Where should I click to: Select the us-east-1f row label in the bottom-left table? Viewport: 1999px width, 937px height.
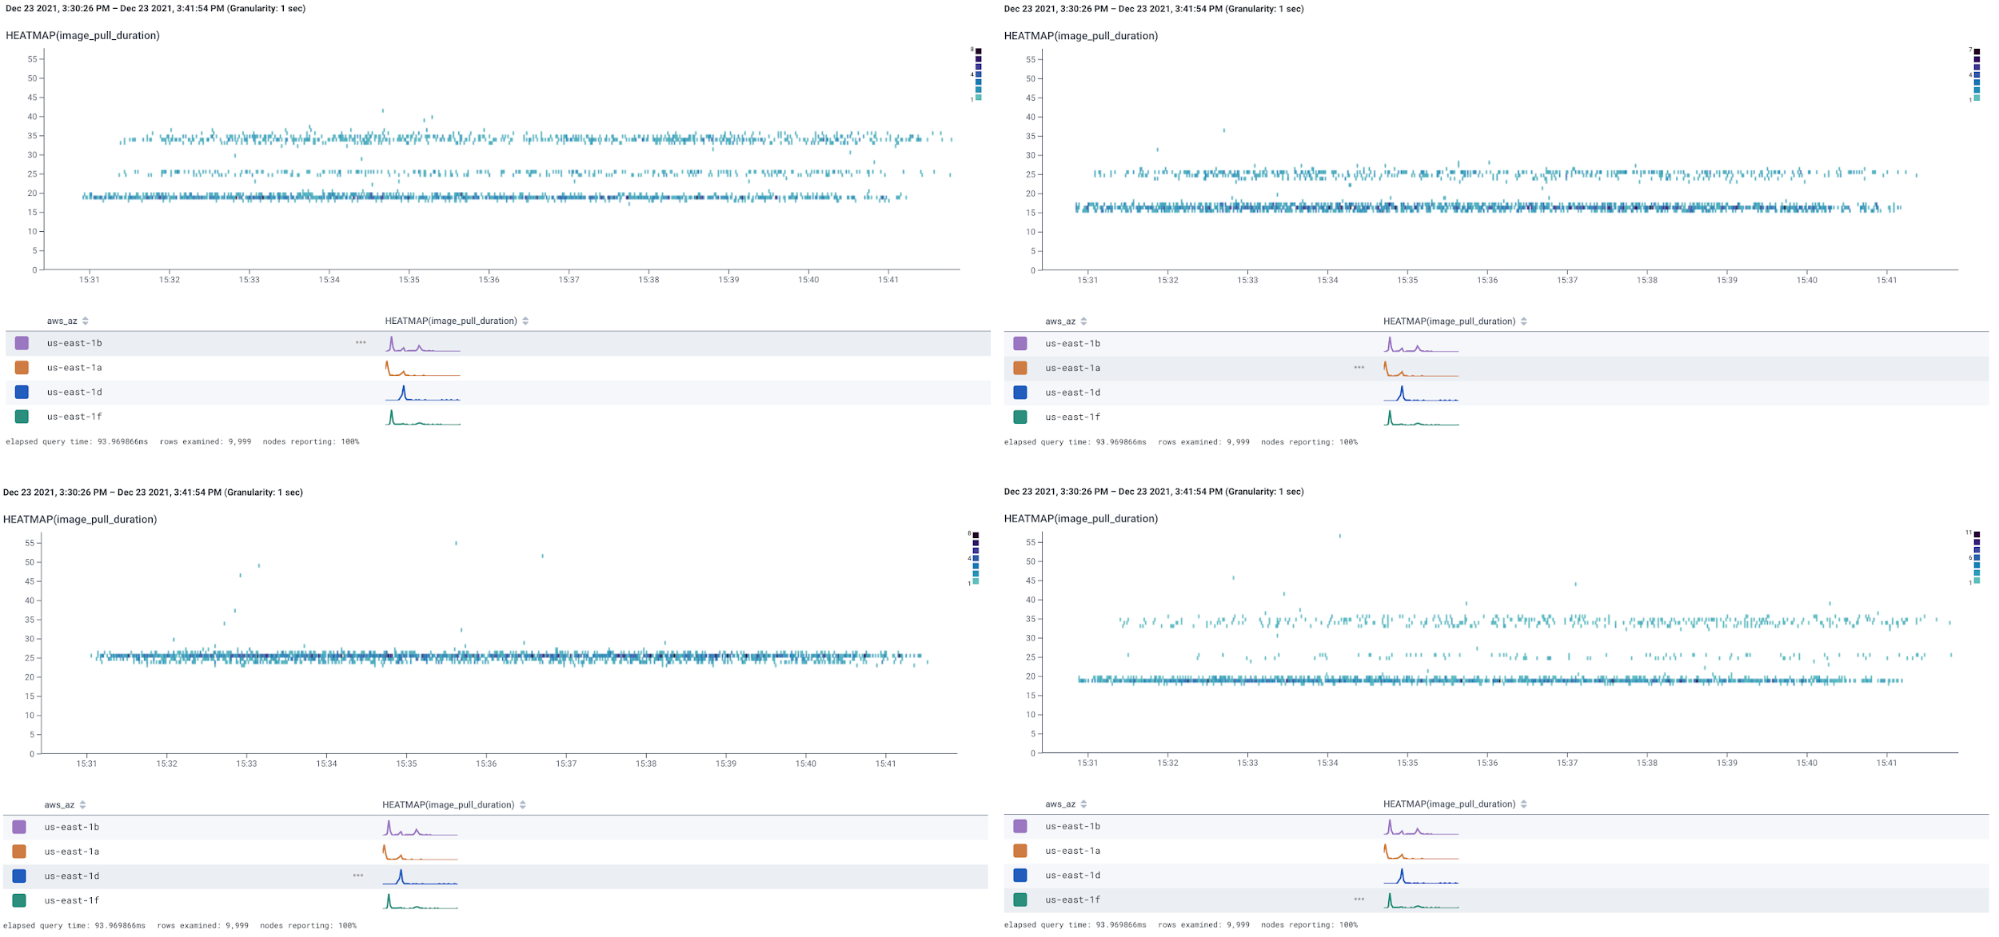pyautogui.click(x=71, y=901)
